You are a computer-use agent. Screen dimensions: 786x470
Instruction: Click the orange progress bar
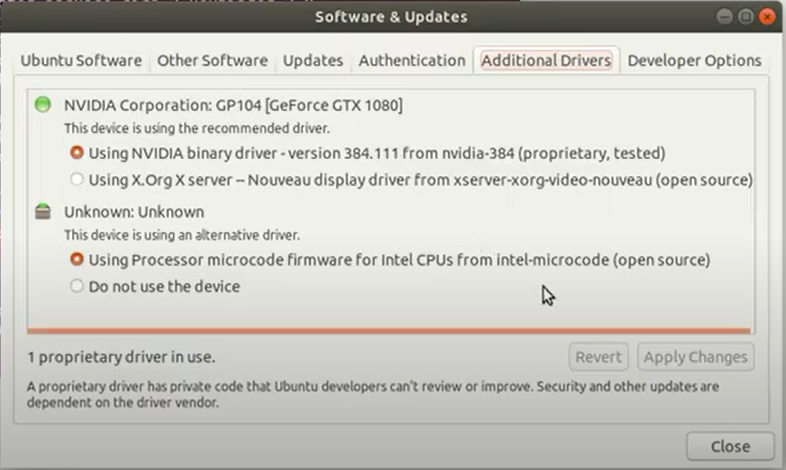(x=389, y=331)
